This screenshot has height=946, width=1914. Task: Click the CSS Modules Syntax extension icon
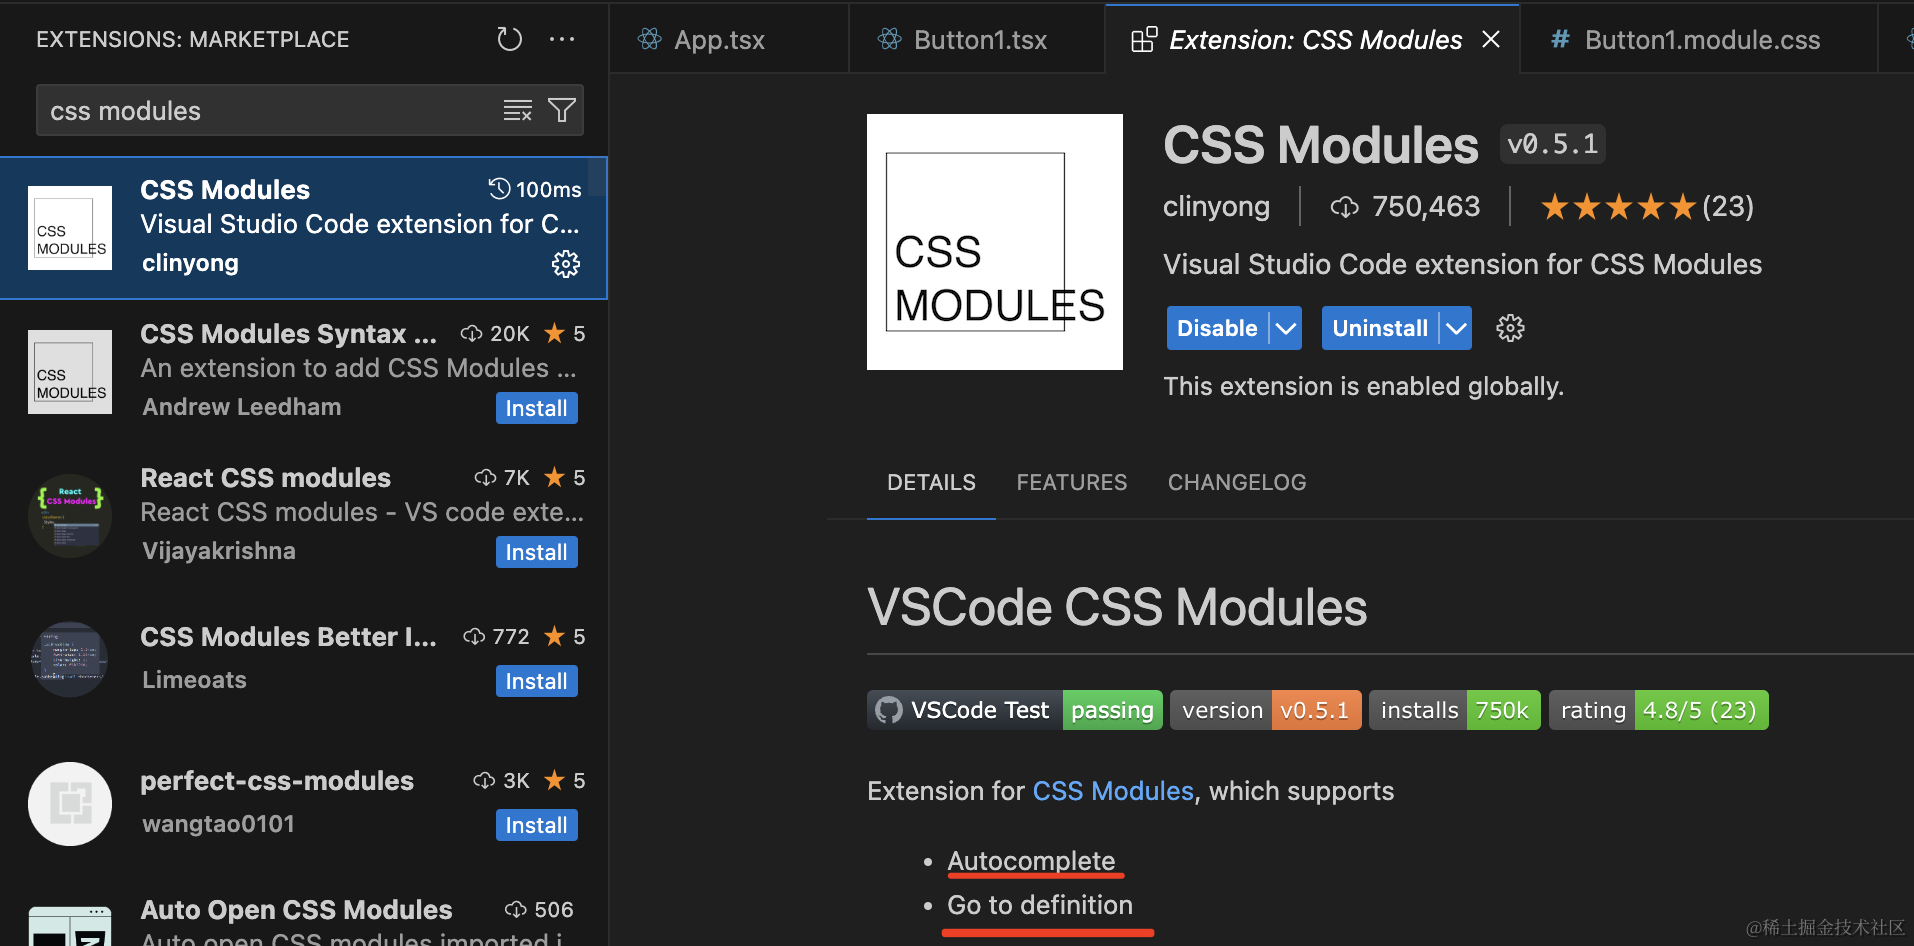click(x=70, y=372)
